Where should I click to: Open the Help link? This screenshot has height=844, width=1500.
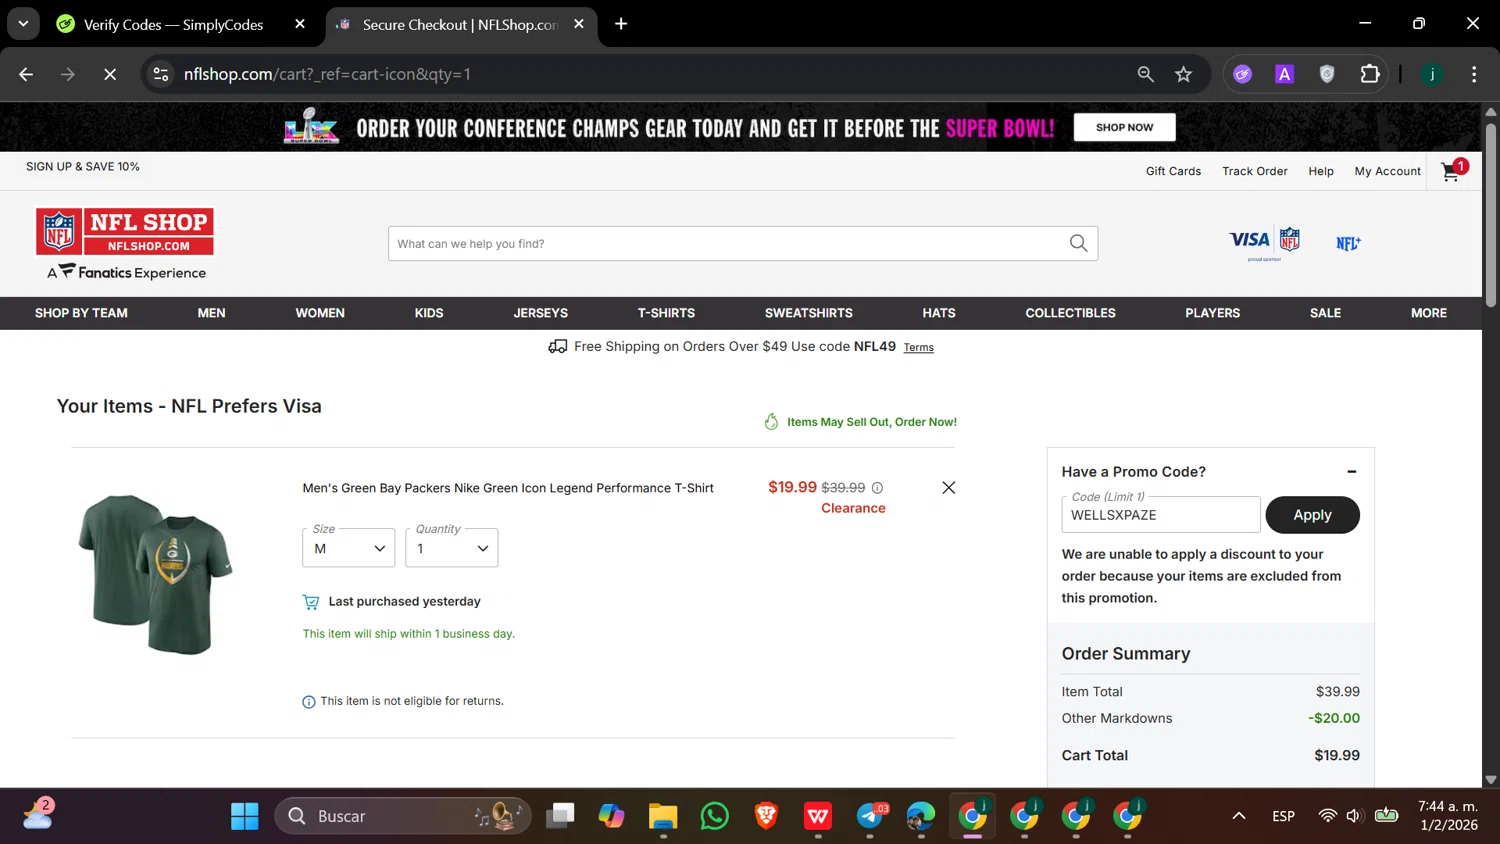pos(1321,171)
